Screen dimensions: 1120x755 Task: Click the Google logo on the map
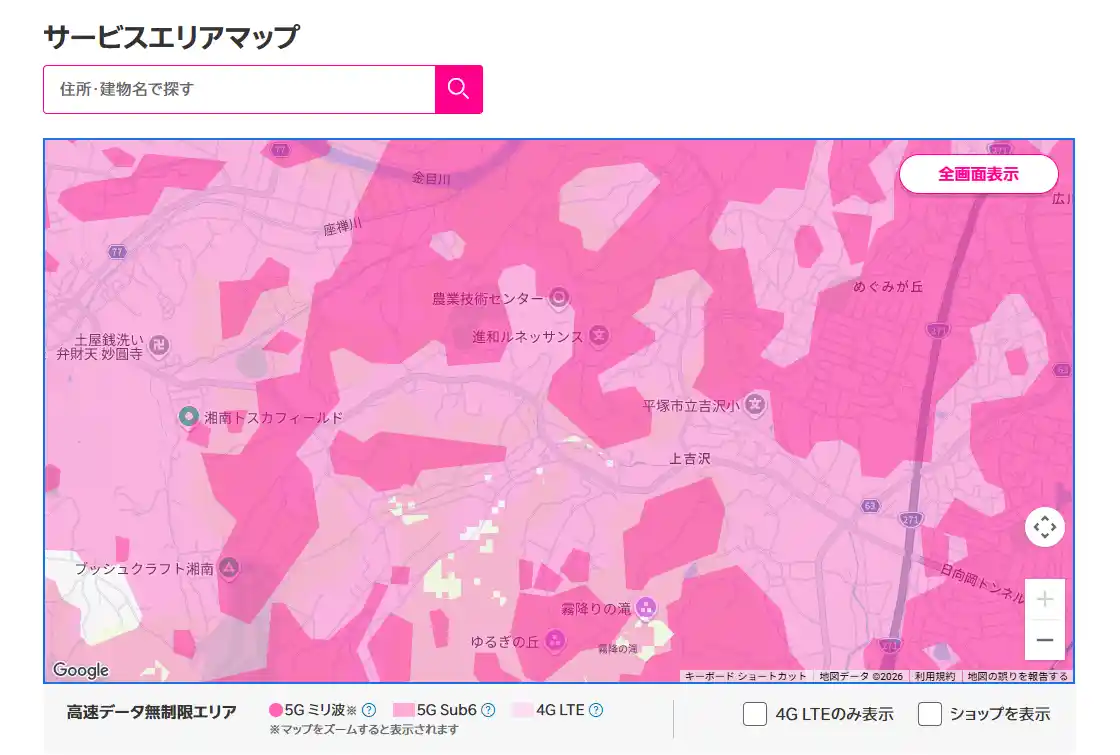(81, 670)
